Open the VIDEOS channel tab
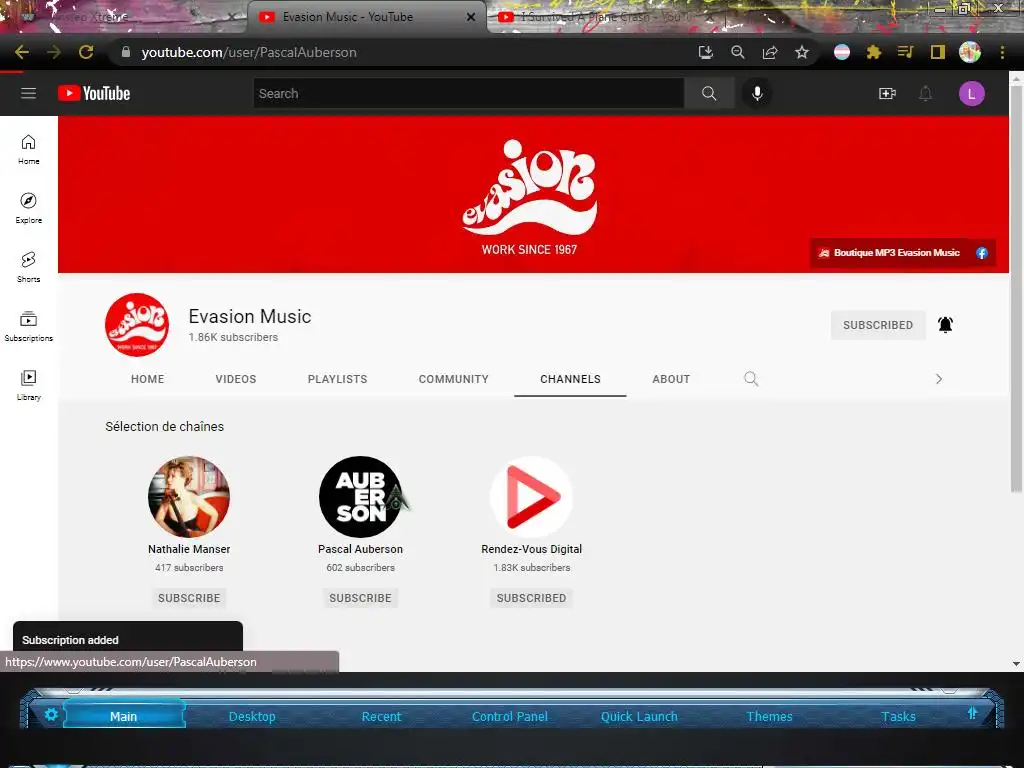 (236, 379)
